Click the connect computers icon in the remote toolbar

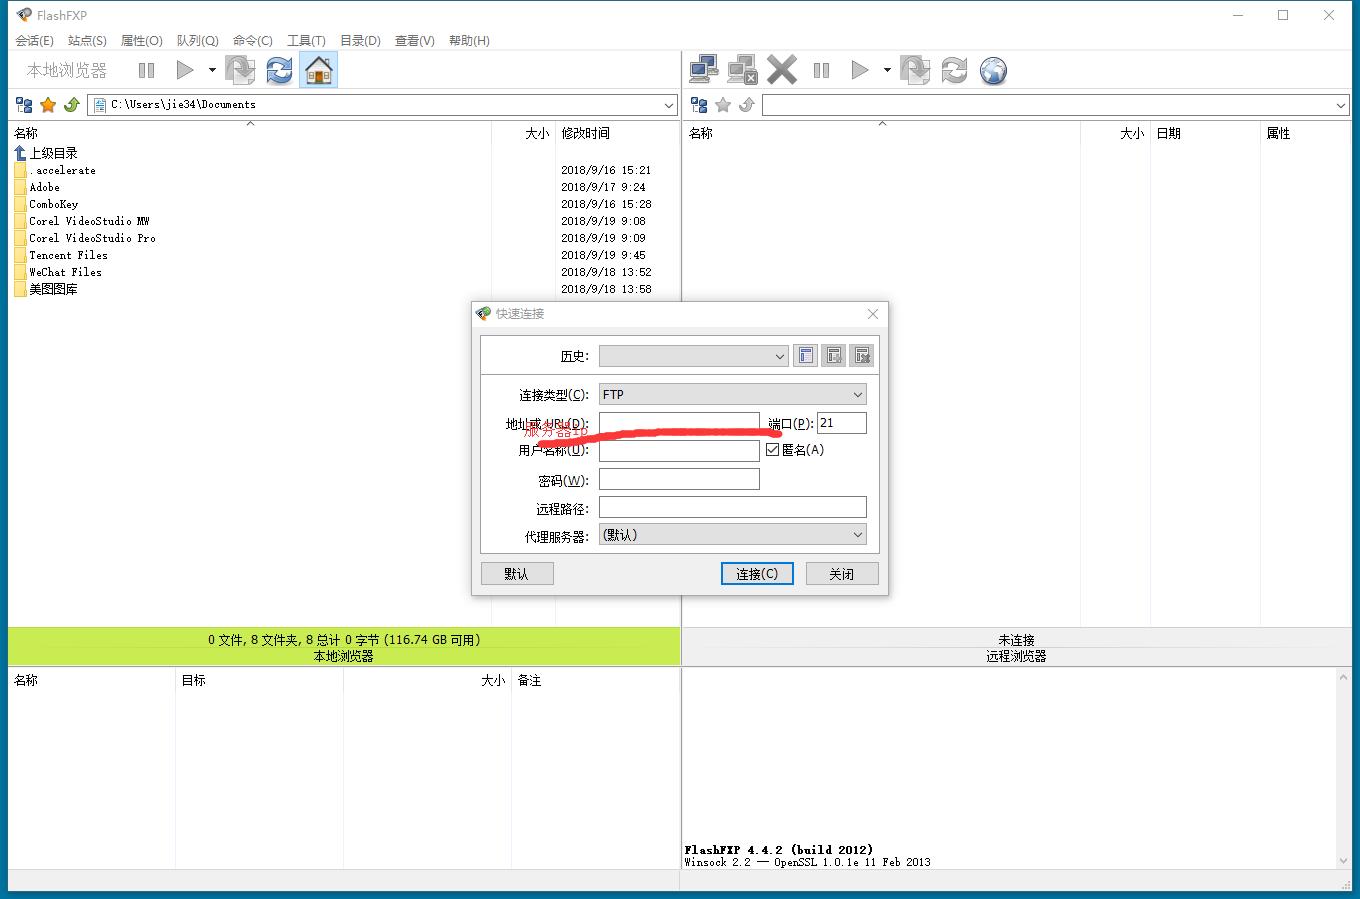point(704,70)
